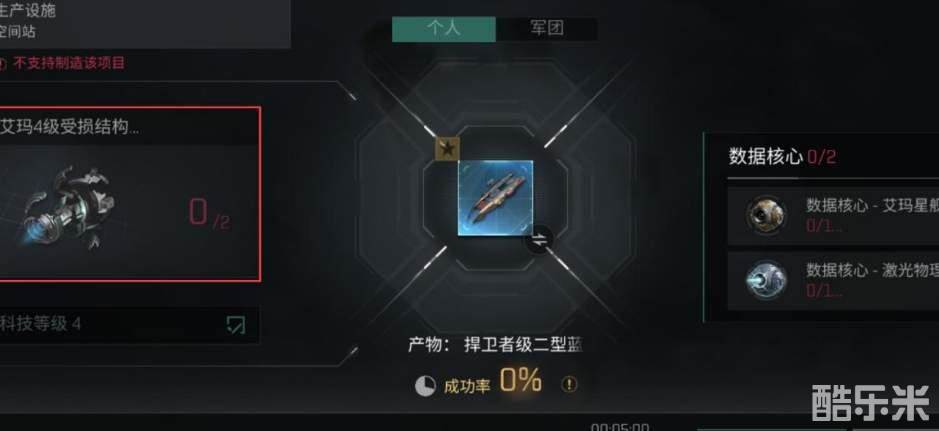The image size is (939, 431).
Task: Click the 数据核心 - 艾玛星舰 core icon
Action: (x=767, y=214)
